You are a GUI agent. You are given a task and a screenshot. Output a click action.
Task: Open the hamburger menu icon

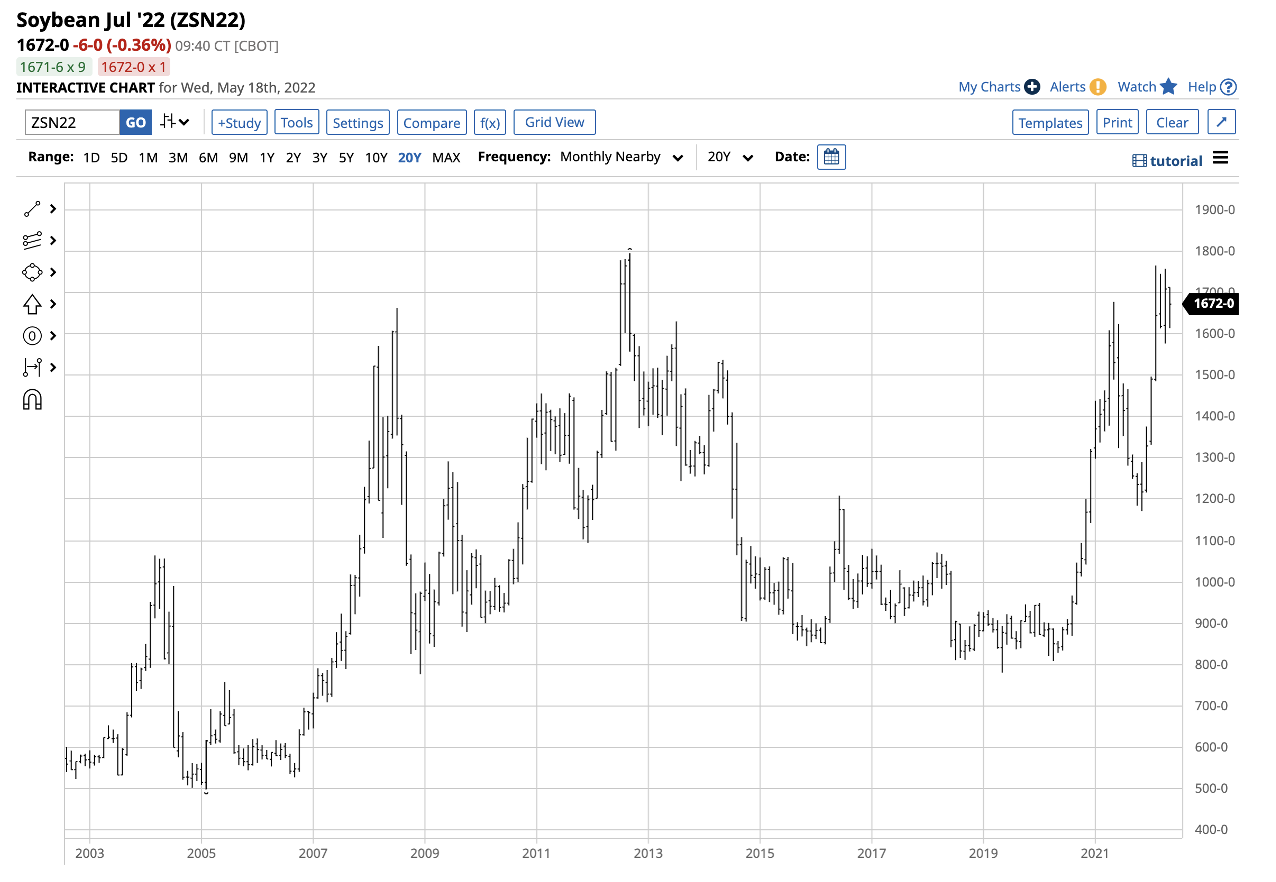tap(1220, 159)
